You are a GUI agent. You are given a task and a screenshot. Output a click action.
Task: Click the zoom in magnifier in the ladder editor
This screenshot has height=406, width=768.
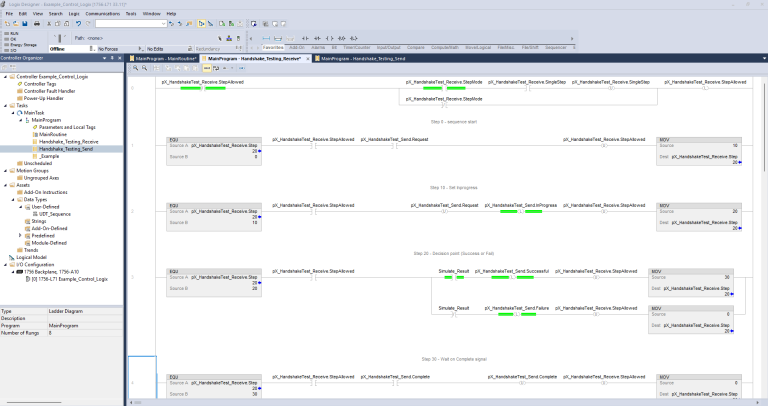point(135,68)
